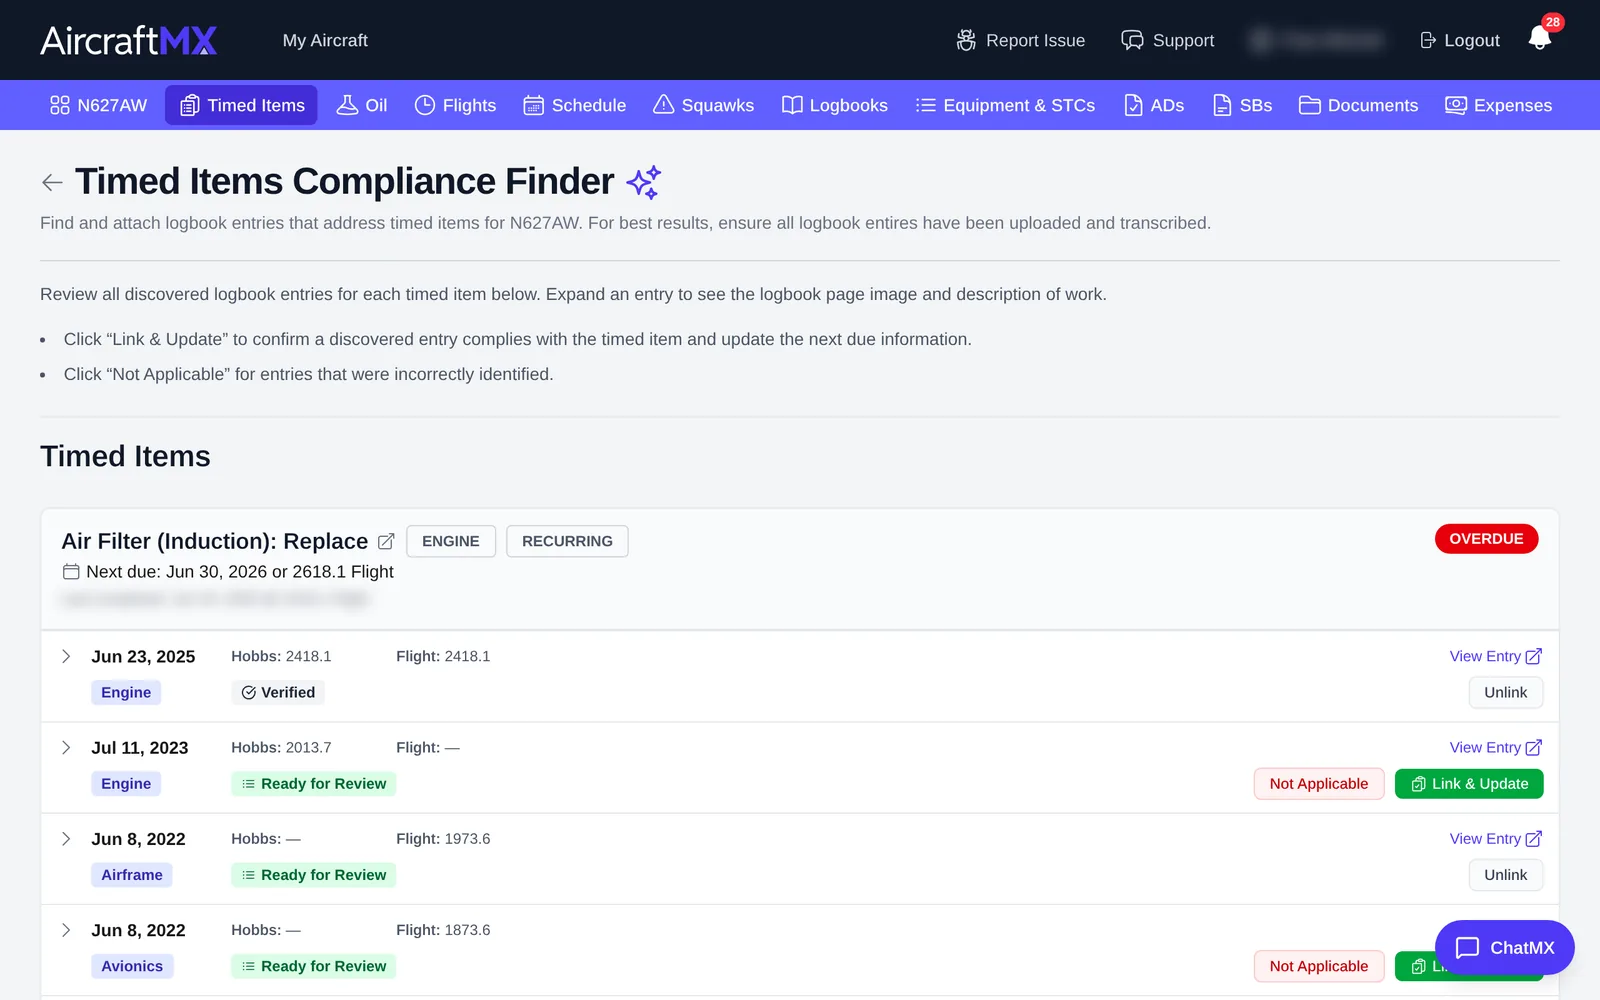The image size is (1600, 1000).
Task: Click the AircraftMX logo
Action: point(129,40)
